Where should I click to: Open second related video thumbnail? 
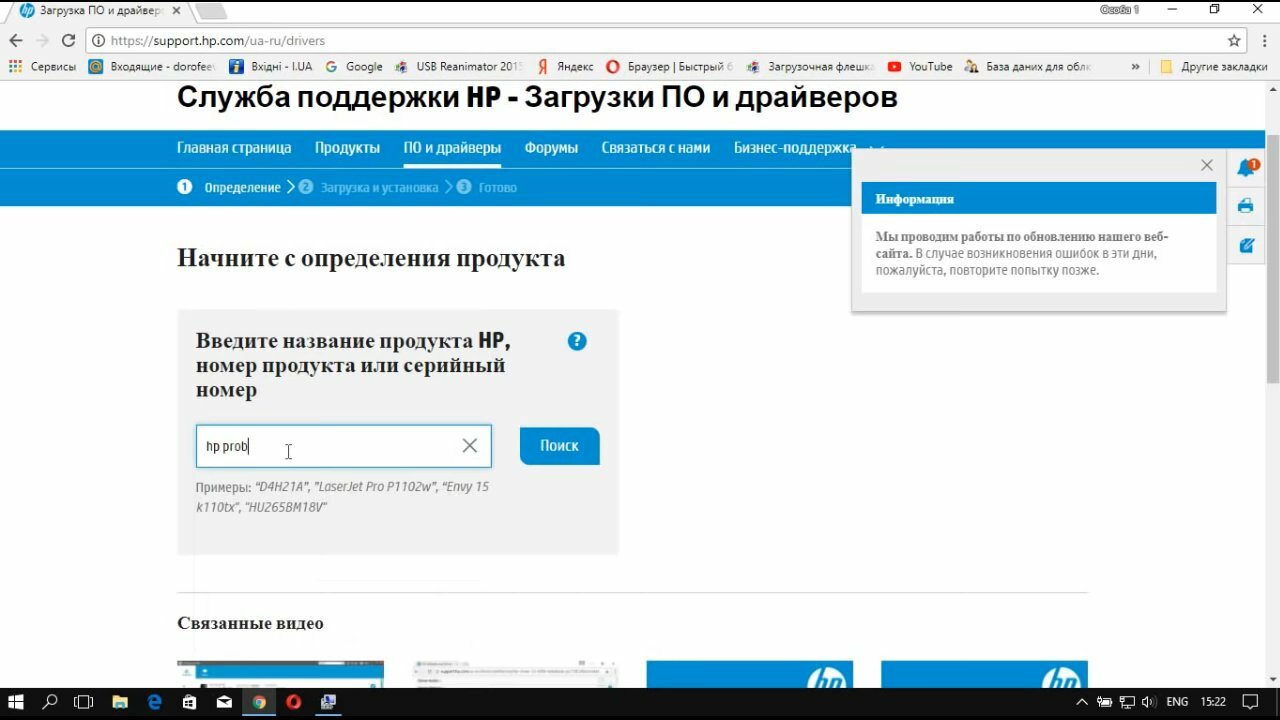[515, 674]
